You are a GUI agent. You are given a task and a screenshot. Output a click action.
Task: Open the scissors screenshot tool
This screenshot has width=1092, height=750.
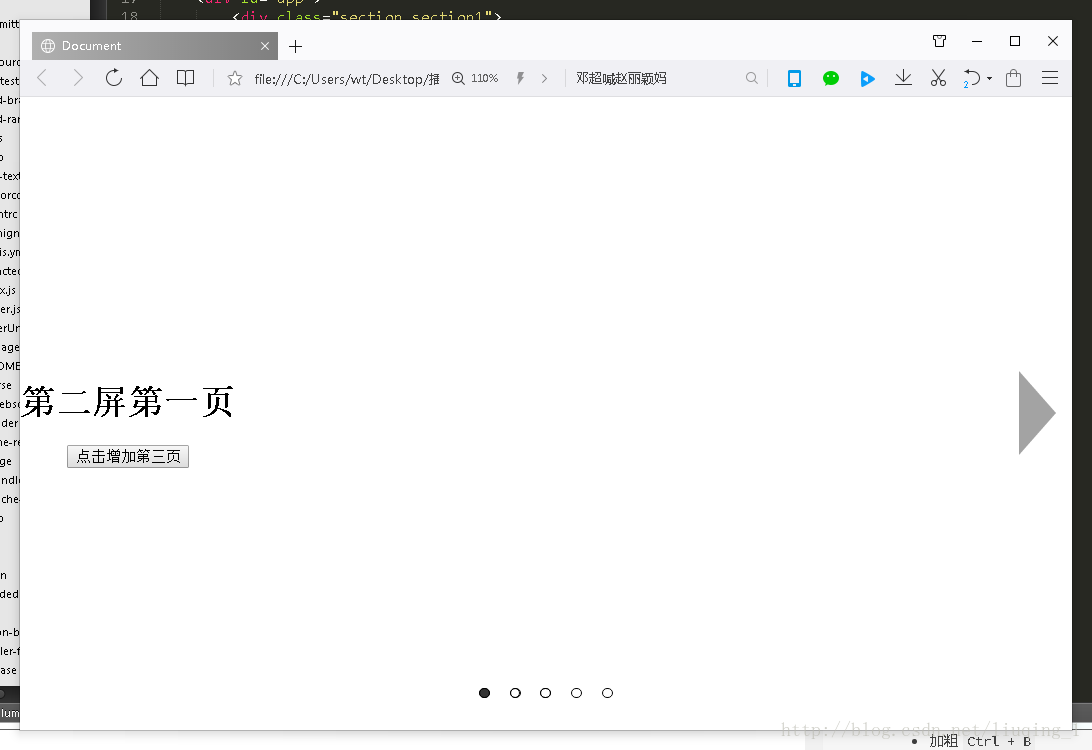938,78
